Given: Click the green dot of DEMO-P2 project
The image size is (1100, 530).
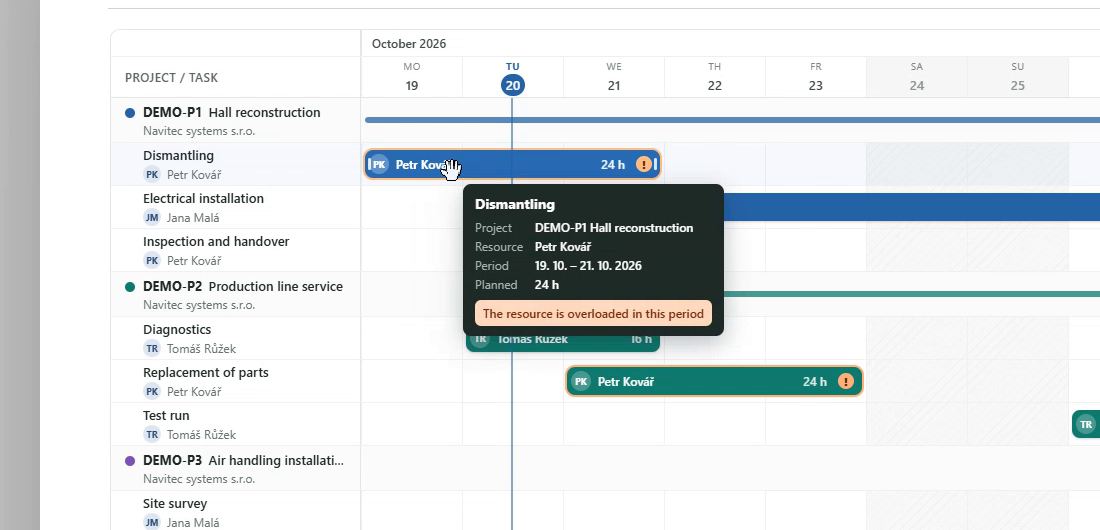Looking at the screenshot, I should click(130, 286).
